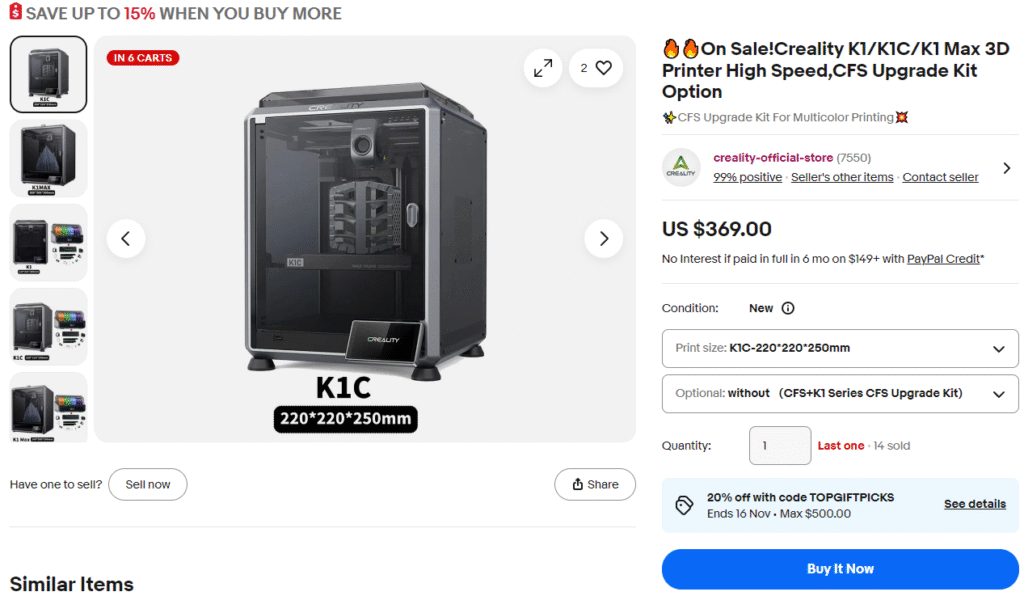Share this listing
Screen dimensions: 1024x596
click(595, 484)
